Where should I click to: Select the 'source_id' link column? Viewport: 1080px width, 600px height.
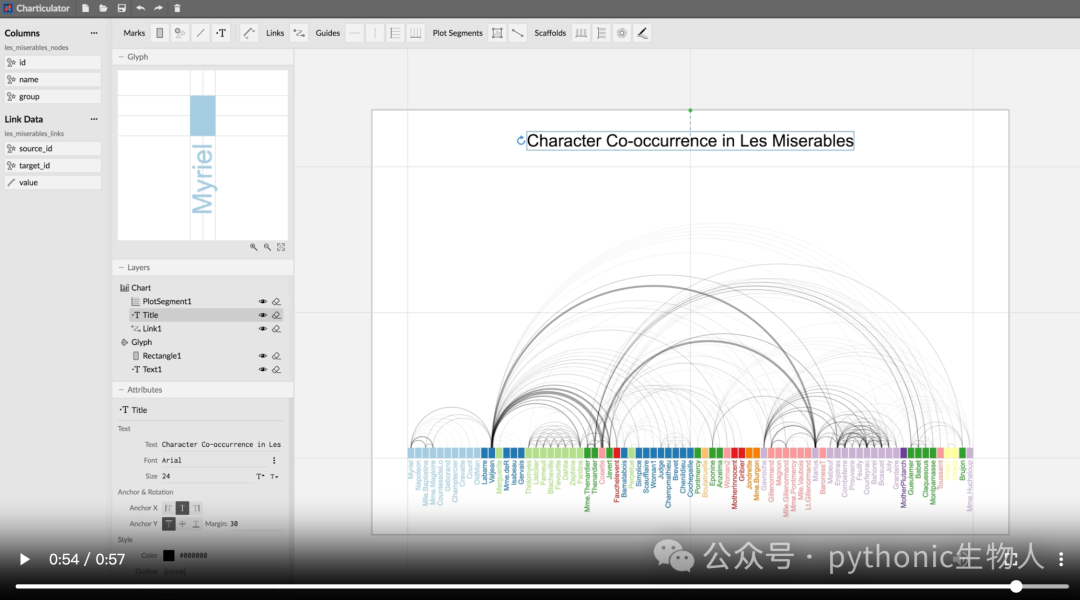click(x=52, y=148)
